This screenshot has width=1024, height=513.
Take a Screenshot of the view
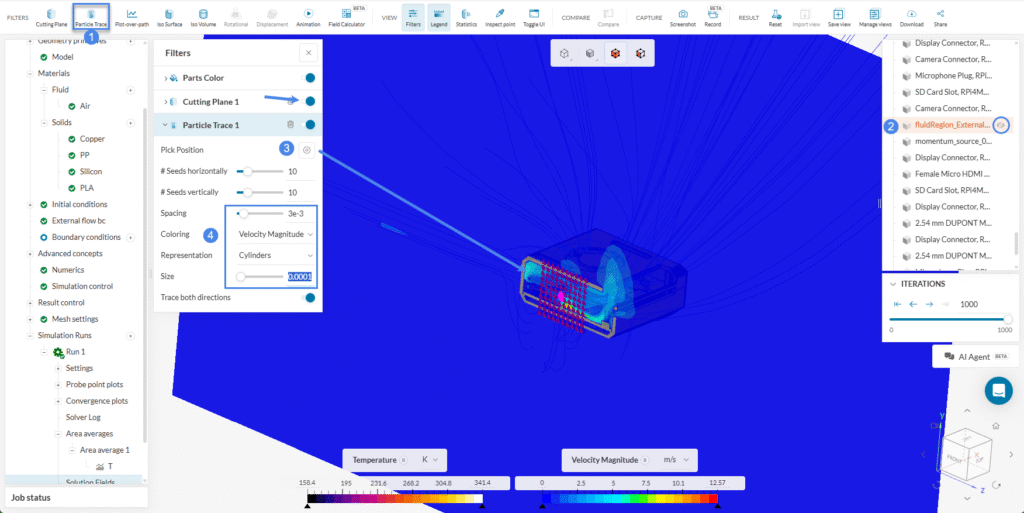click(683, 17)
